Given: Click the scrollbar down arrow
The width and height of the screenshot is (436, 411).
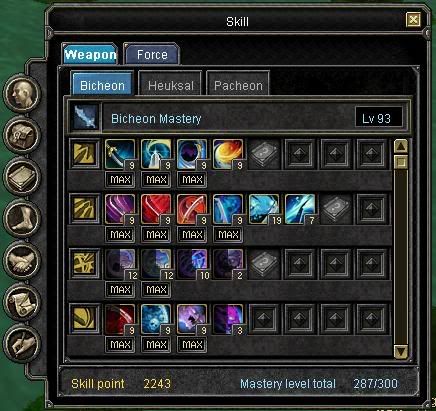Looking at the screenshot, I should click(x=401, y=351).
